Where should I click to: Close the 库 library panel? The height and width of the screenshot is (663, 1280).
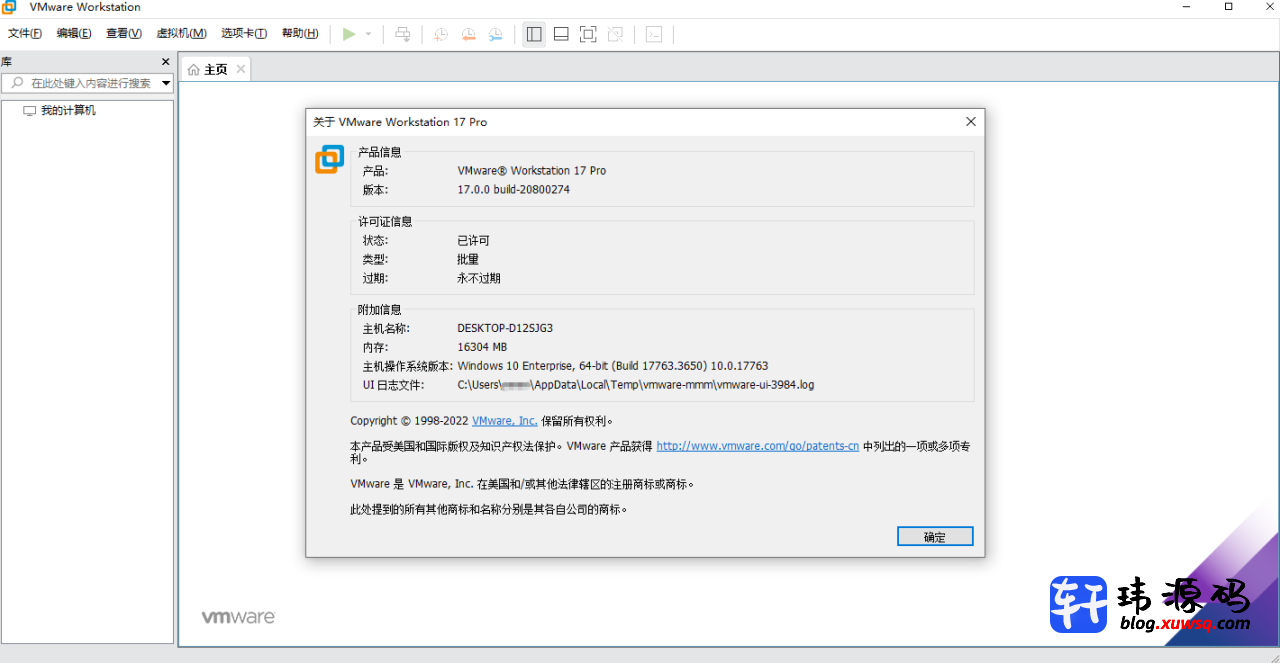166,62
